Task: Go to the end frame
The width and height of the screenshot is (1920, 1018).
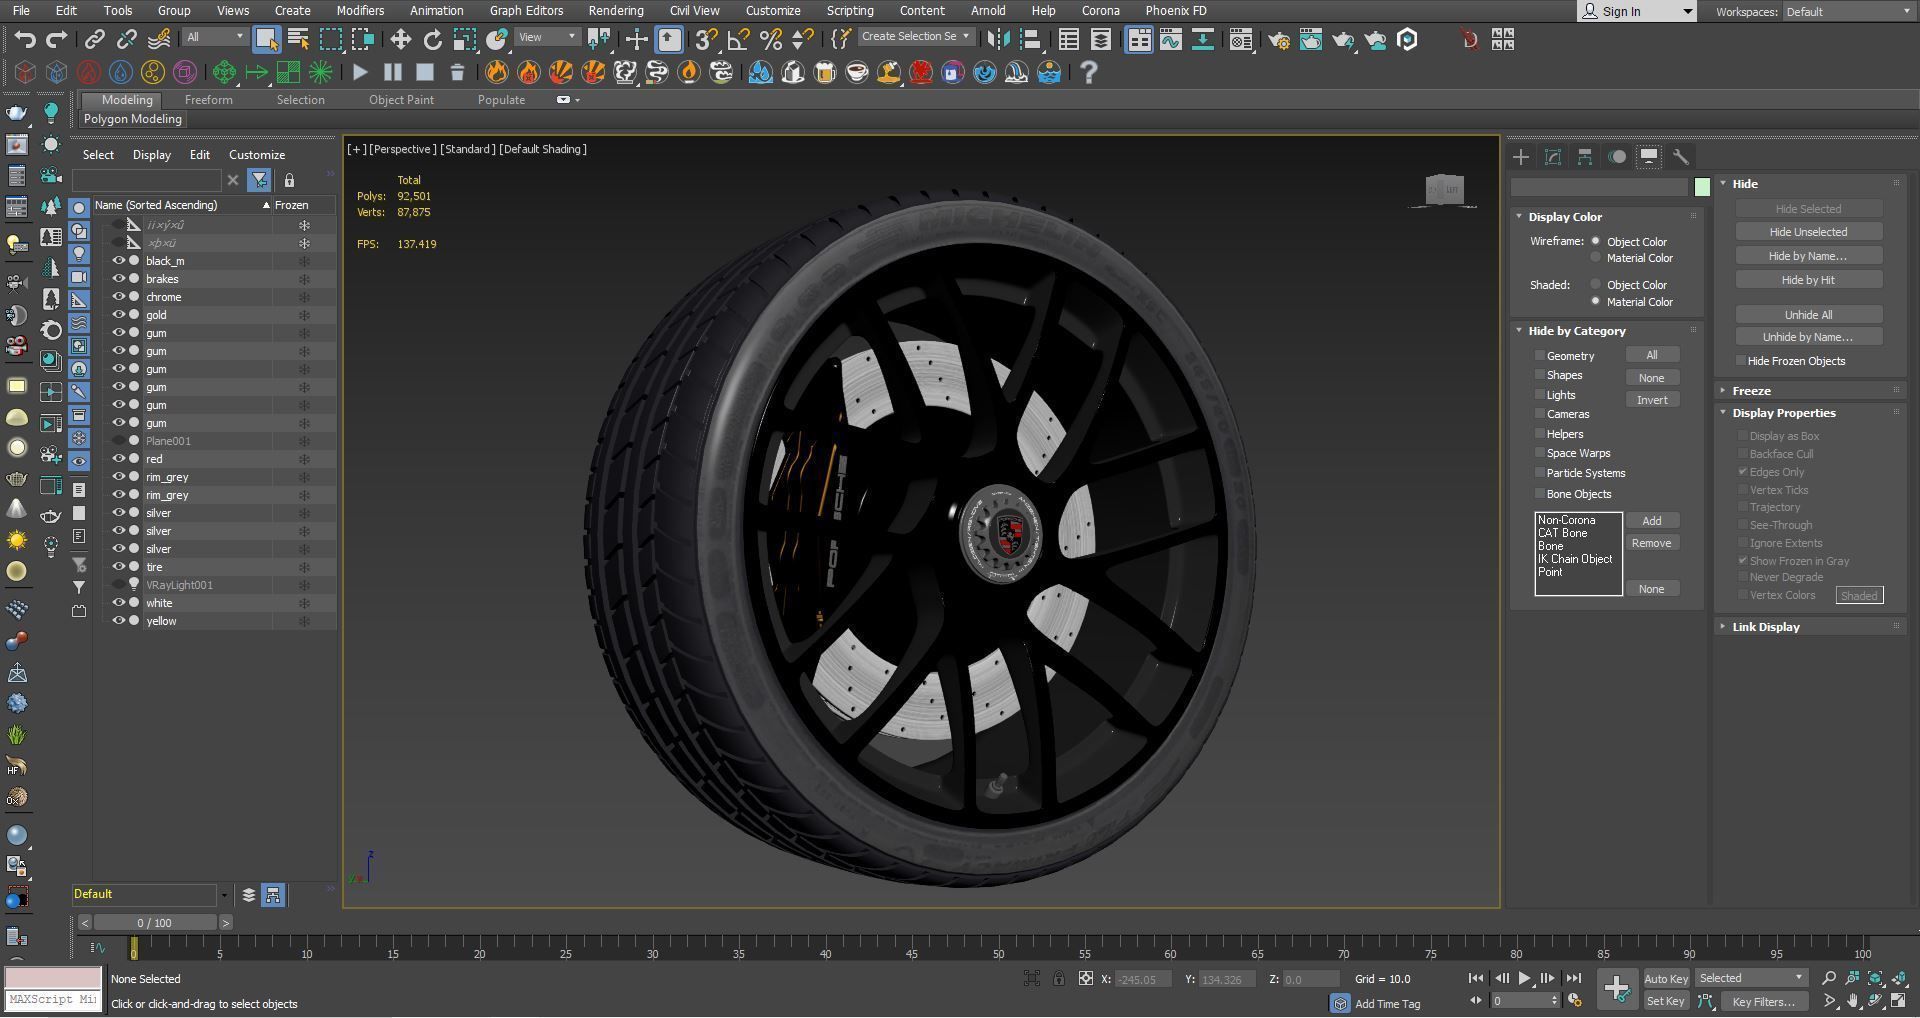Action: point(1573,979)
